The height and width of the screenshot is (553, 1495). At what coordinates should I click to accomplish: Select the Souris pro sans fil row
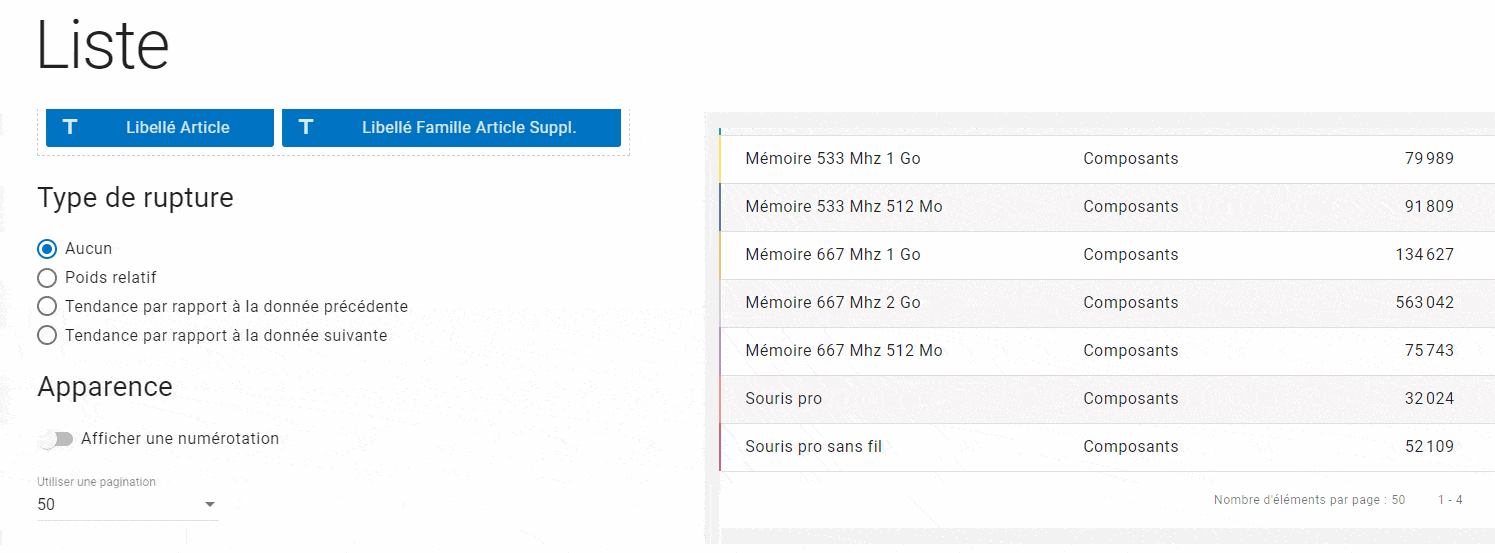click(x=813, y=447)
